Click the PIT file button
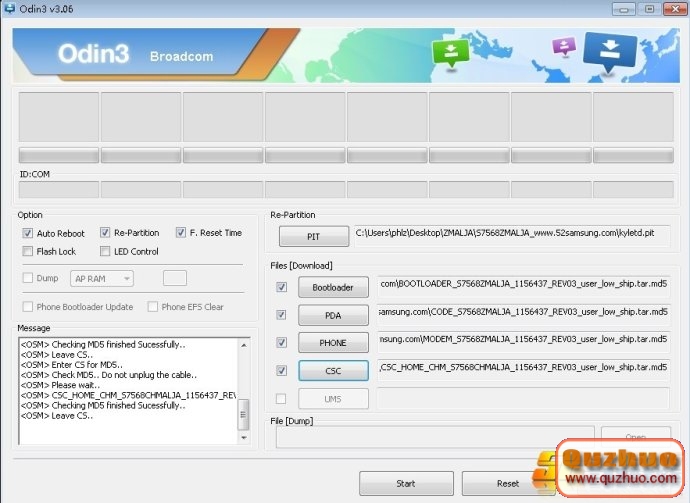Viewport: 690px width, 503px height. tap(314, 237)
